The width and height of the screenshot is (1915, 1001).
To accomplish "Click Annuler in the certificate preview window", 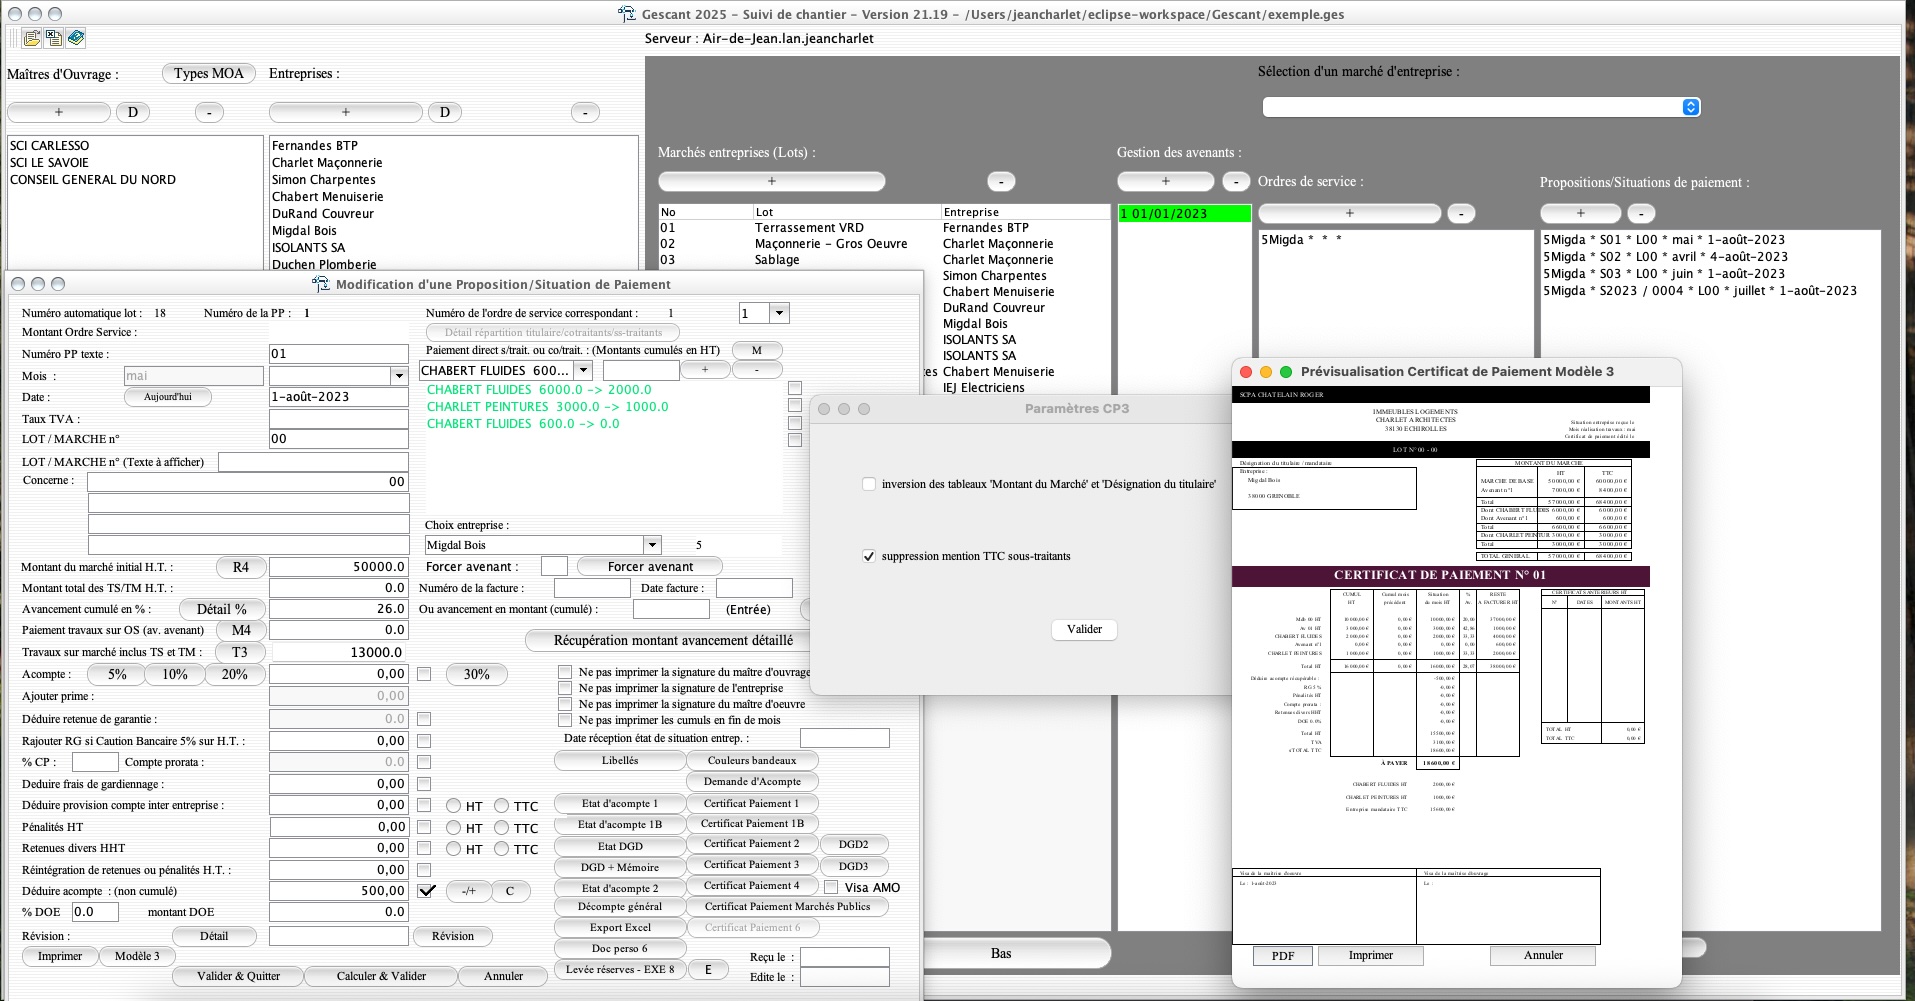I will 1543,955.
